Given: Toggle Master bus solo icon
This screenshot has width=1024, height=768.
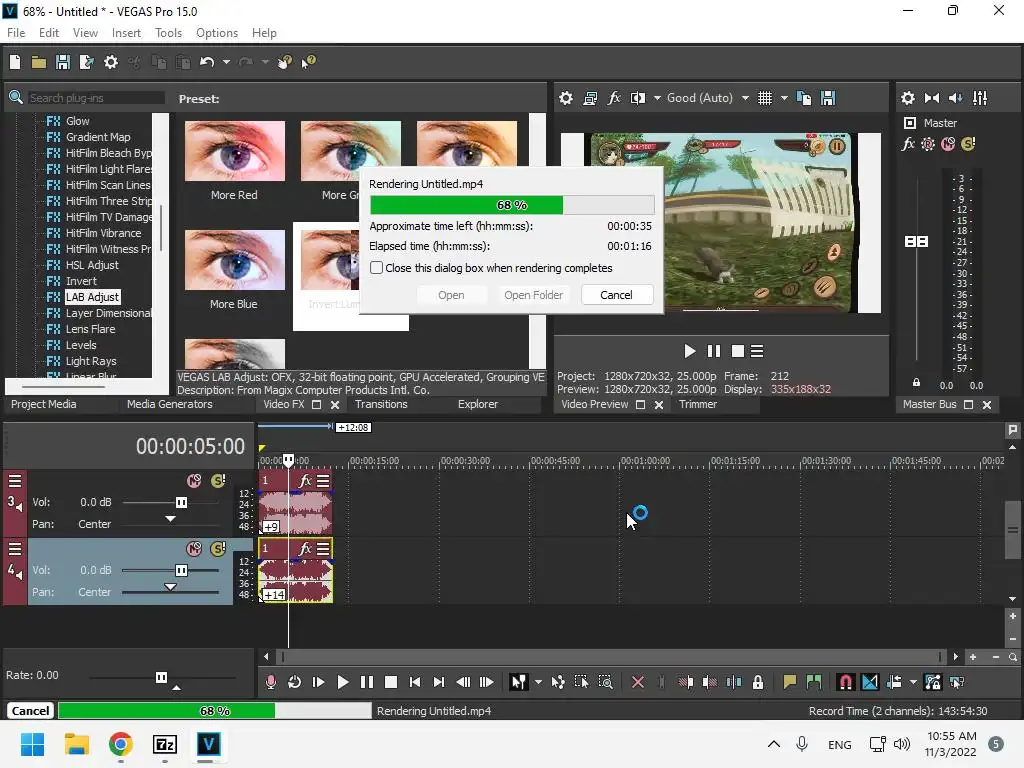Looking at the screenshot, I should click(x=968, y=144).
